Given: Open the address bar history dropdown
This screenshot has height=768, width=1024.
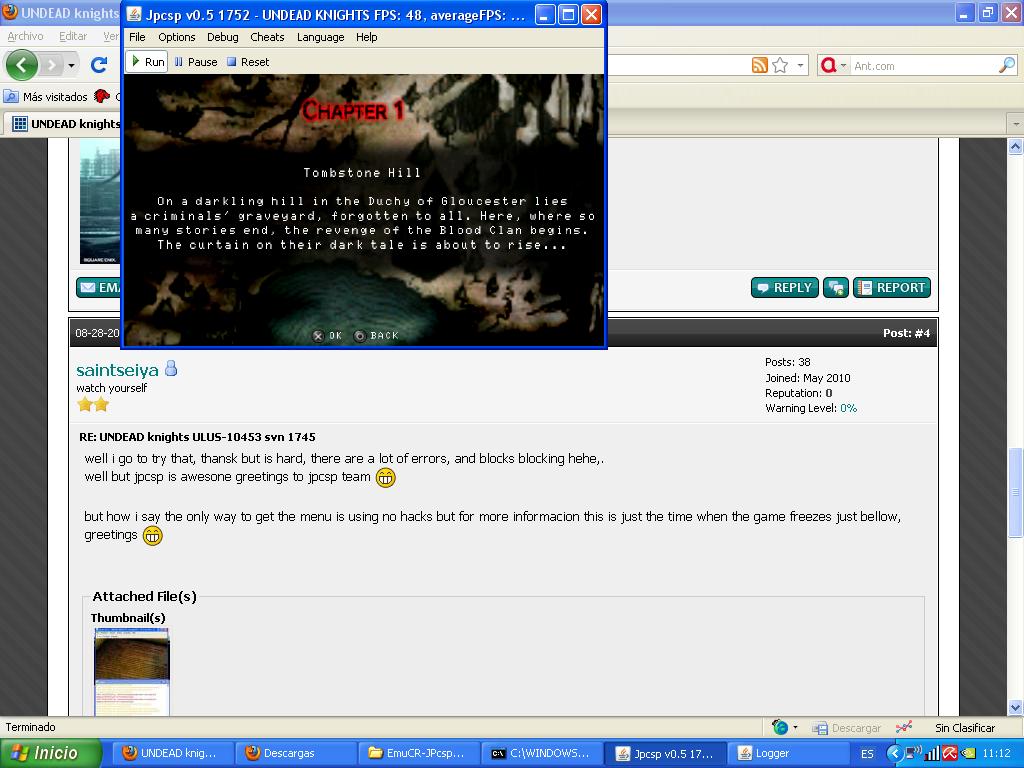Looking at the screenshot, I should point(800,66).
